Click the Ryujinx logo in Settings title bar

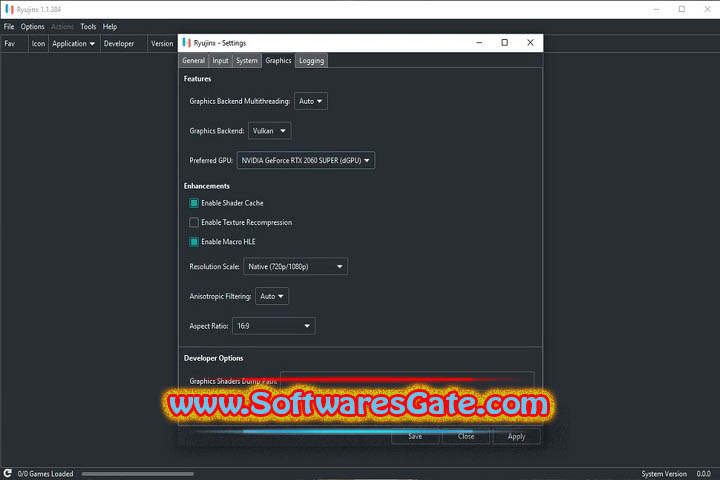(x=186, y=43)
